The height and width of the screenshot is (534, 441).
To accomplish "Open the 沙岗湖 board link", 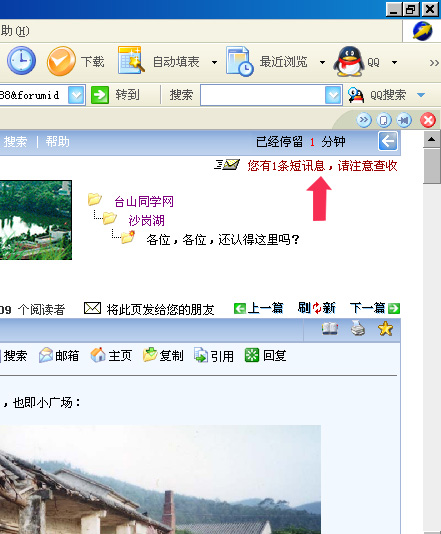I will click(x=146, y=221).
